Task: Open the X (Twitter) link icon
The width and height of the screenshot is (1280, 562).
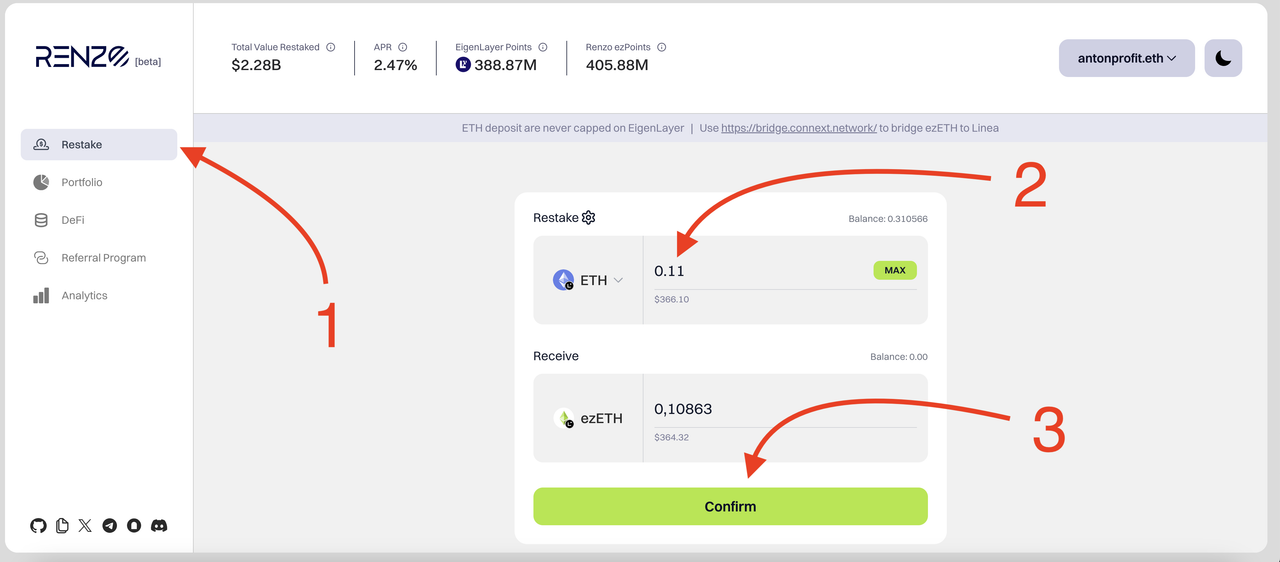Action: (x=85, y=525)
